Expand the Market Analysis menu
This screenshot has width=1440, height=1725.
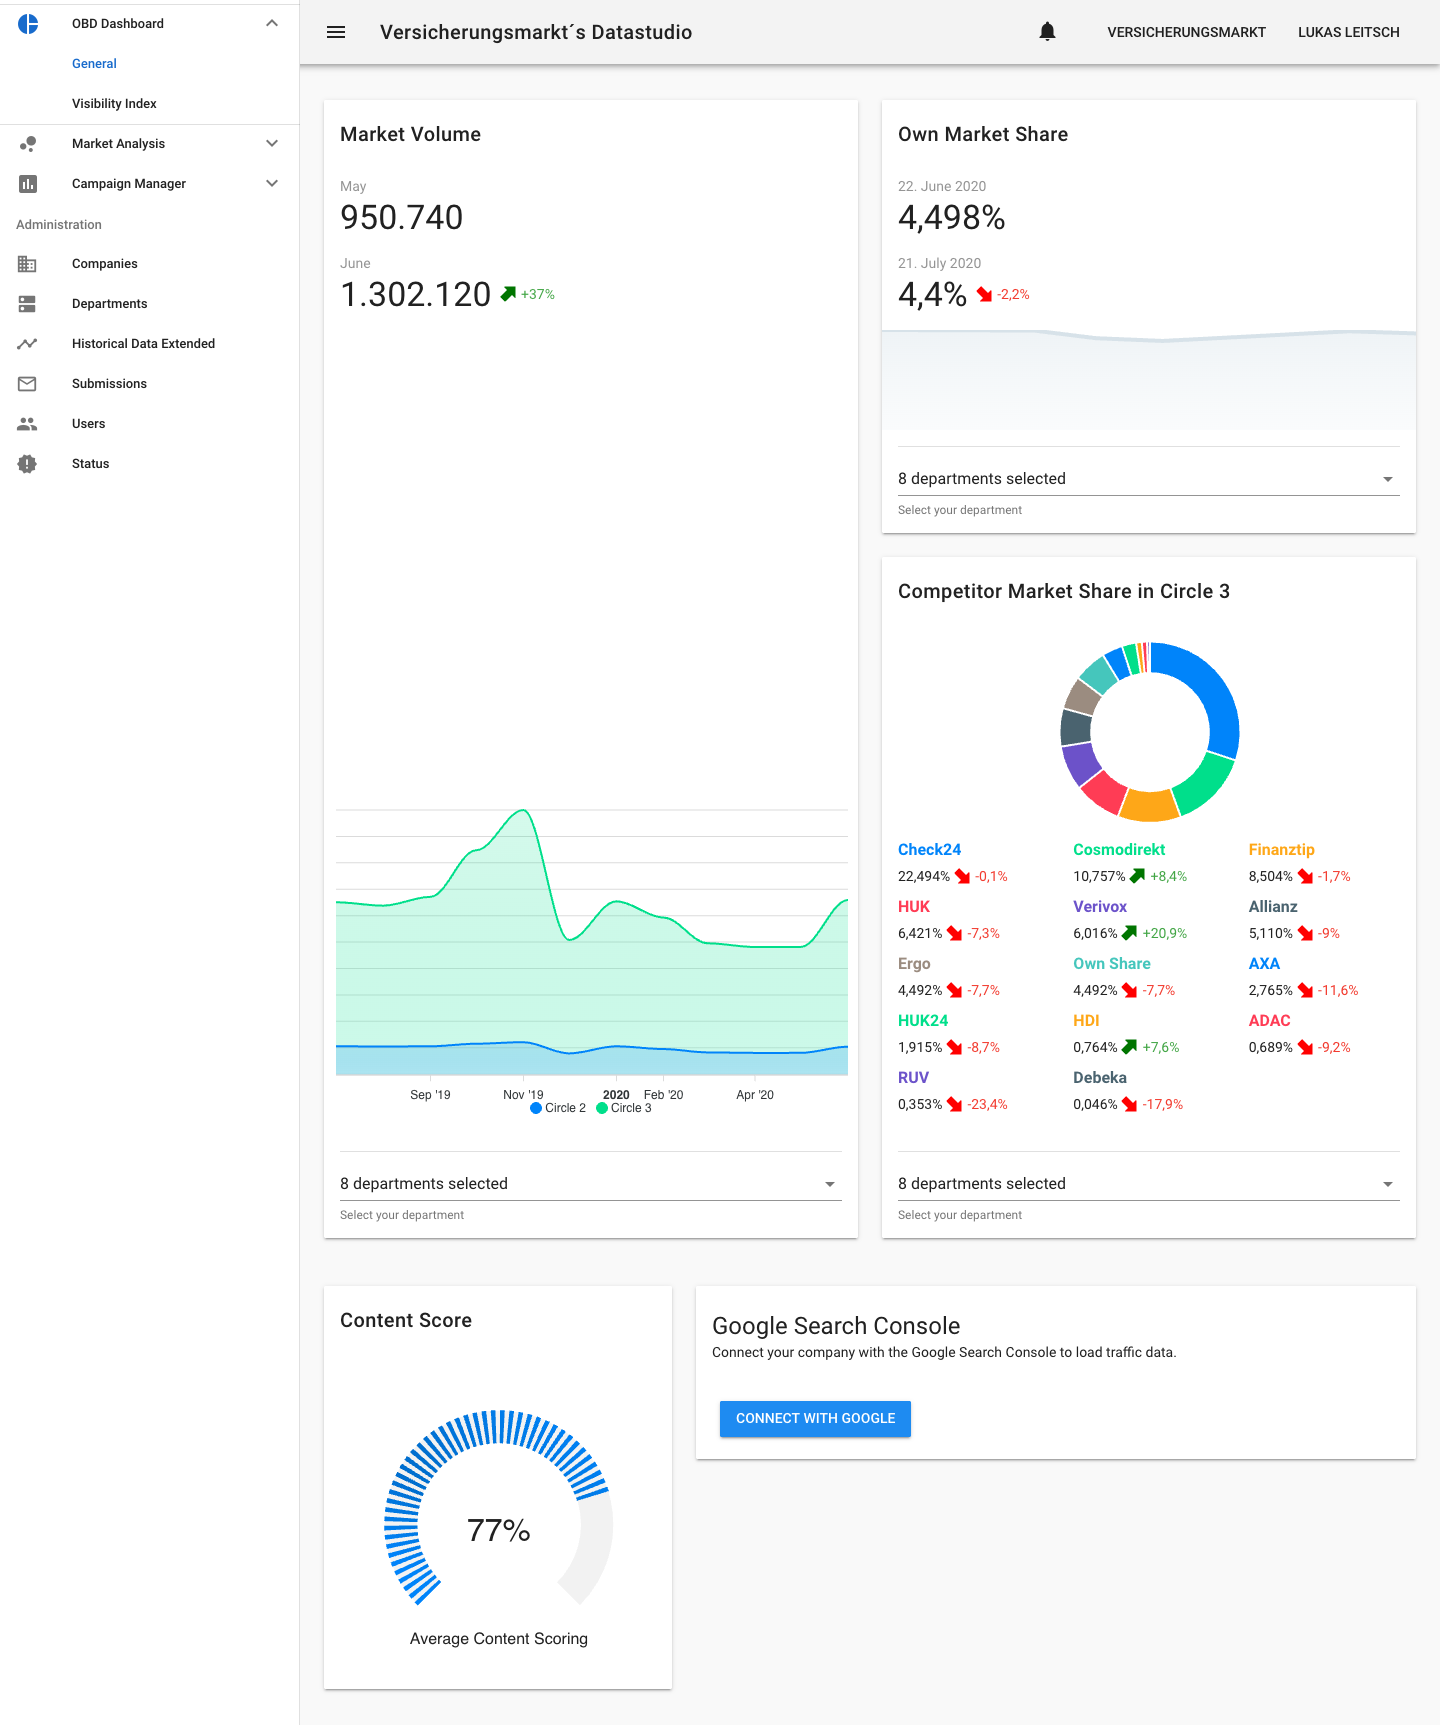[271, 144]
